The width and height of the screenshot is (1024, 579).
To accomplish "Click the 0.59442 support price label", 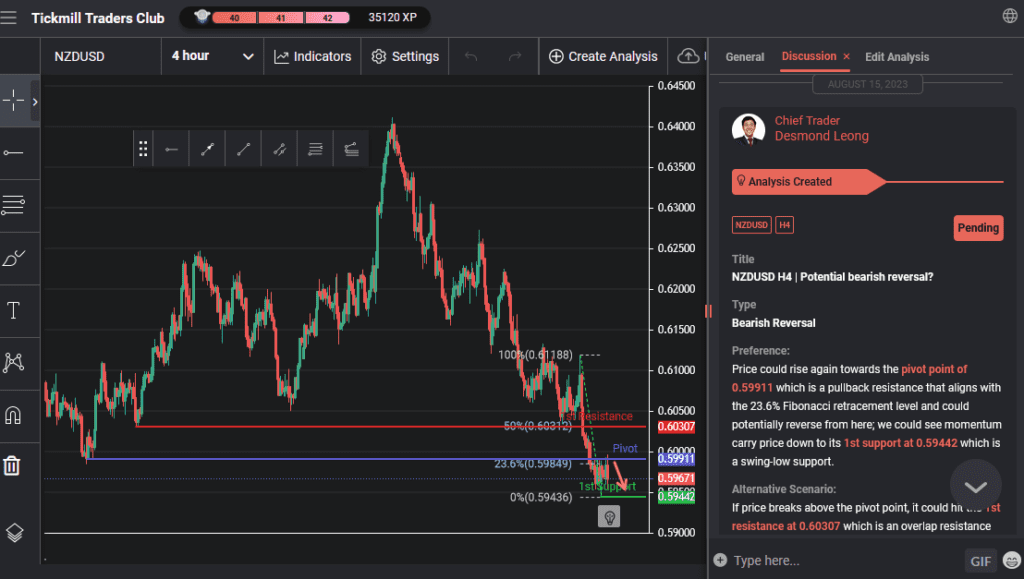I will pos(676,497).
